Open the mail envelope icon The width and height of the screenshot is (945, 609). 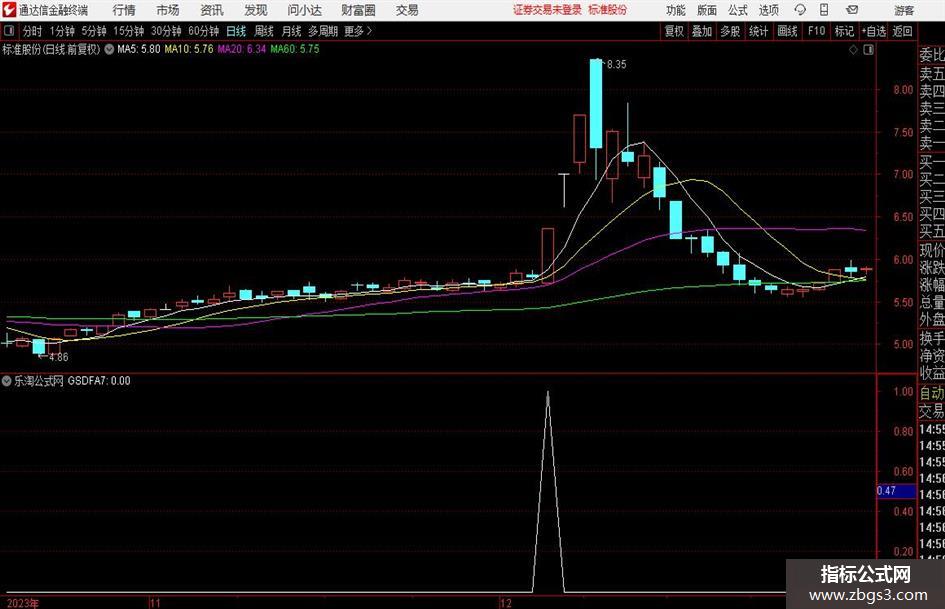pyautogui.click(x=852, y=10)
